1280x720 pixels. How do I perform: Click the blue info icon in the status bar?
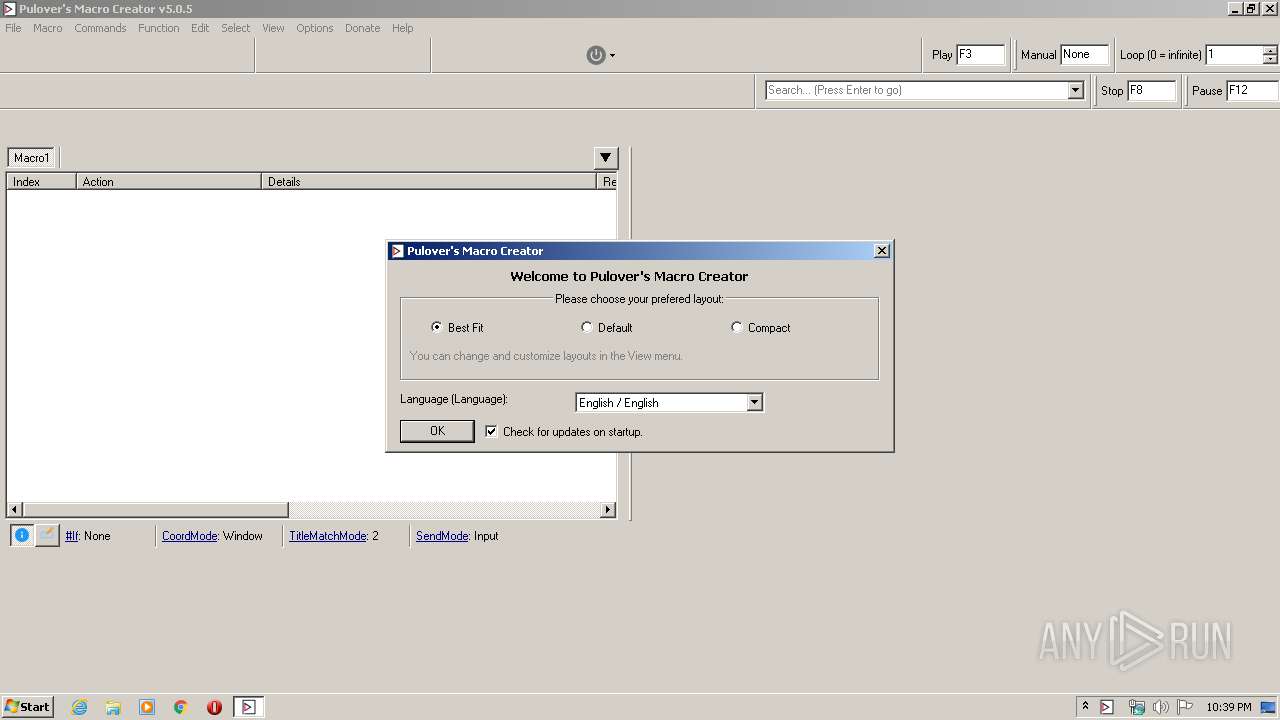[22, 535]
